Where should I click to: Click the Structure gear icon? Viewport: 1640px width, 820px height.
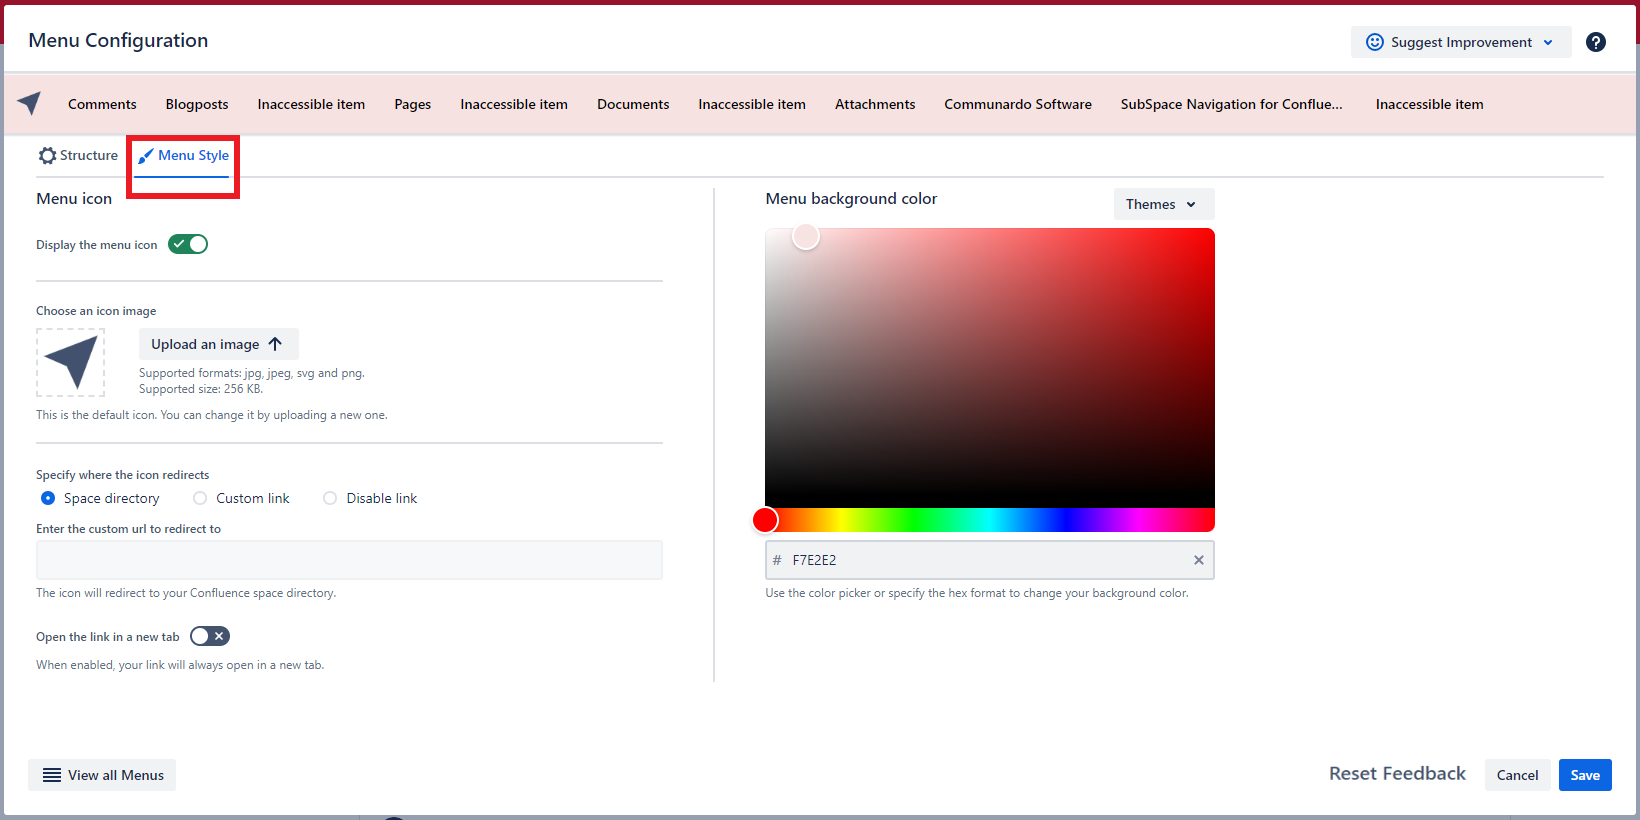(47, 156)
